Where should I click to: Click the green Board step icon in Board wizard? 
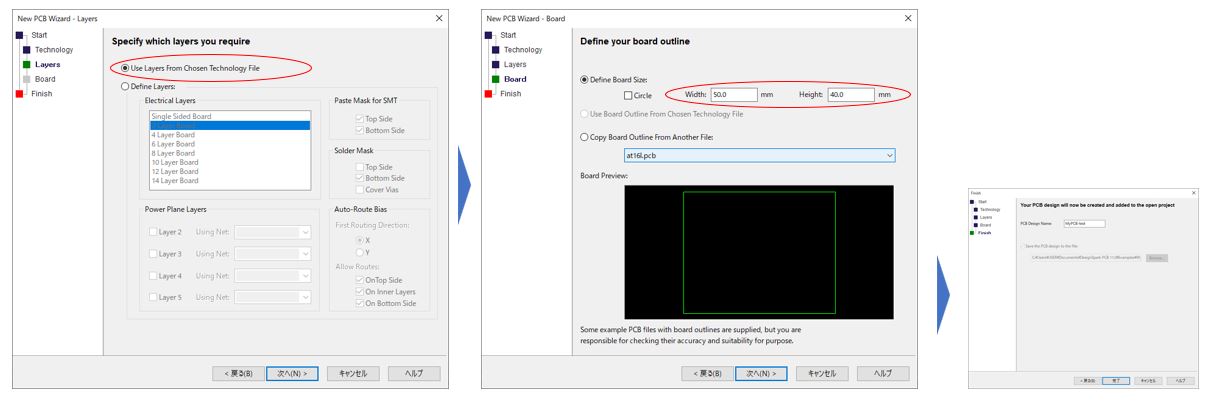click(496, 79)
